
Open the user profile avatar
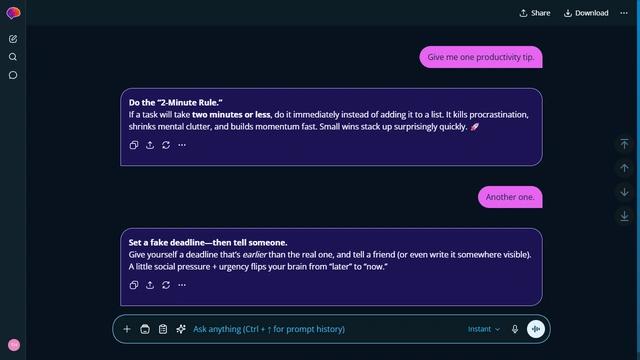coord(14,344)
